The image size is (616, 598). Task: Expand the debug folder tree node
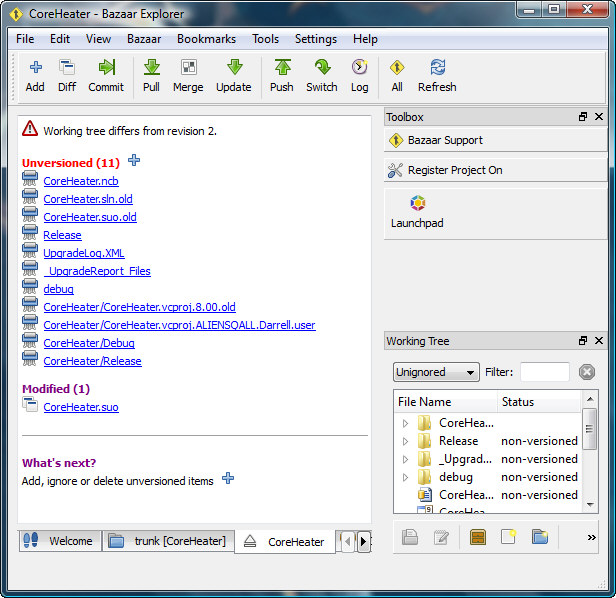tap(406, 477)
